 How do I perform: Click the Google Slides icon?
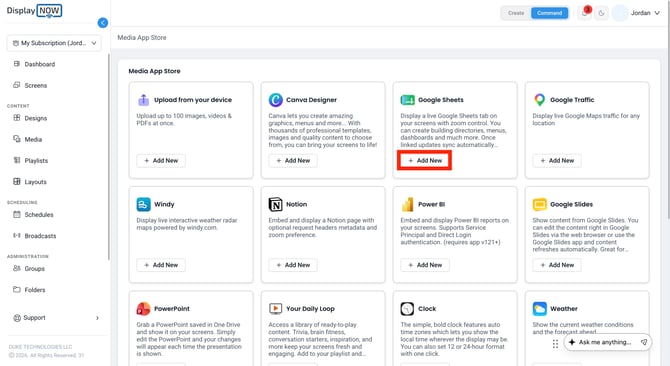click(540, 205)
